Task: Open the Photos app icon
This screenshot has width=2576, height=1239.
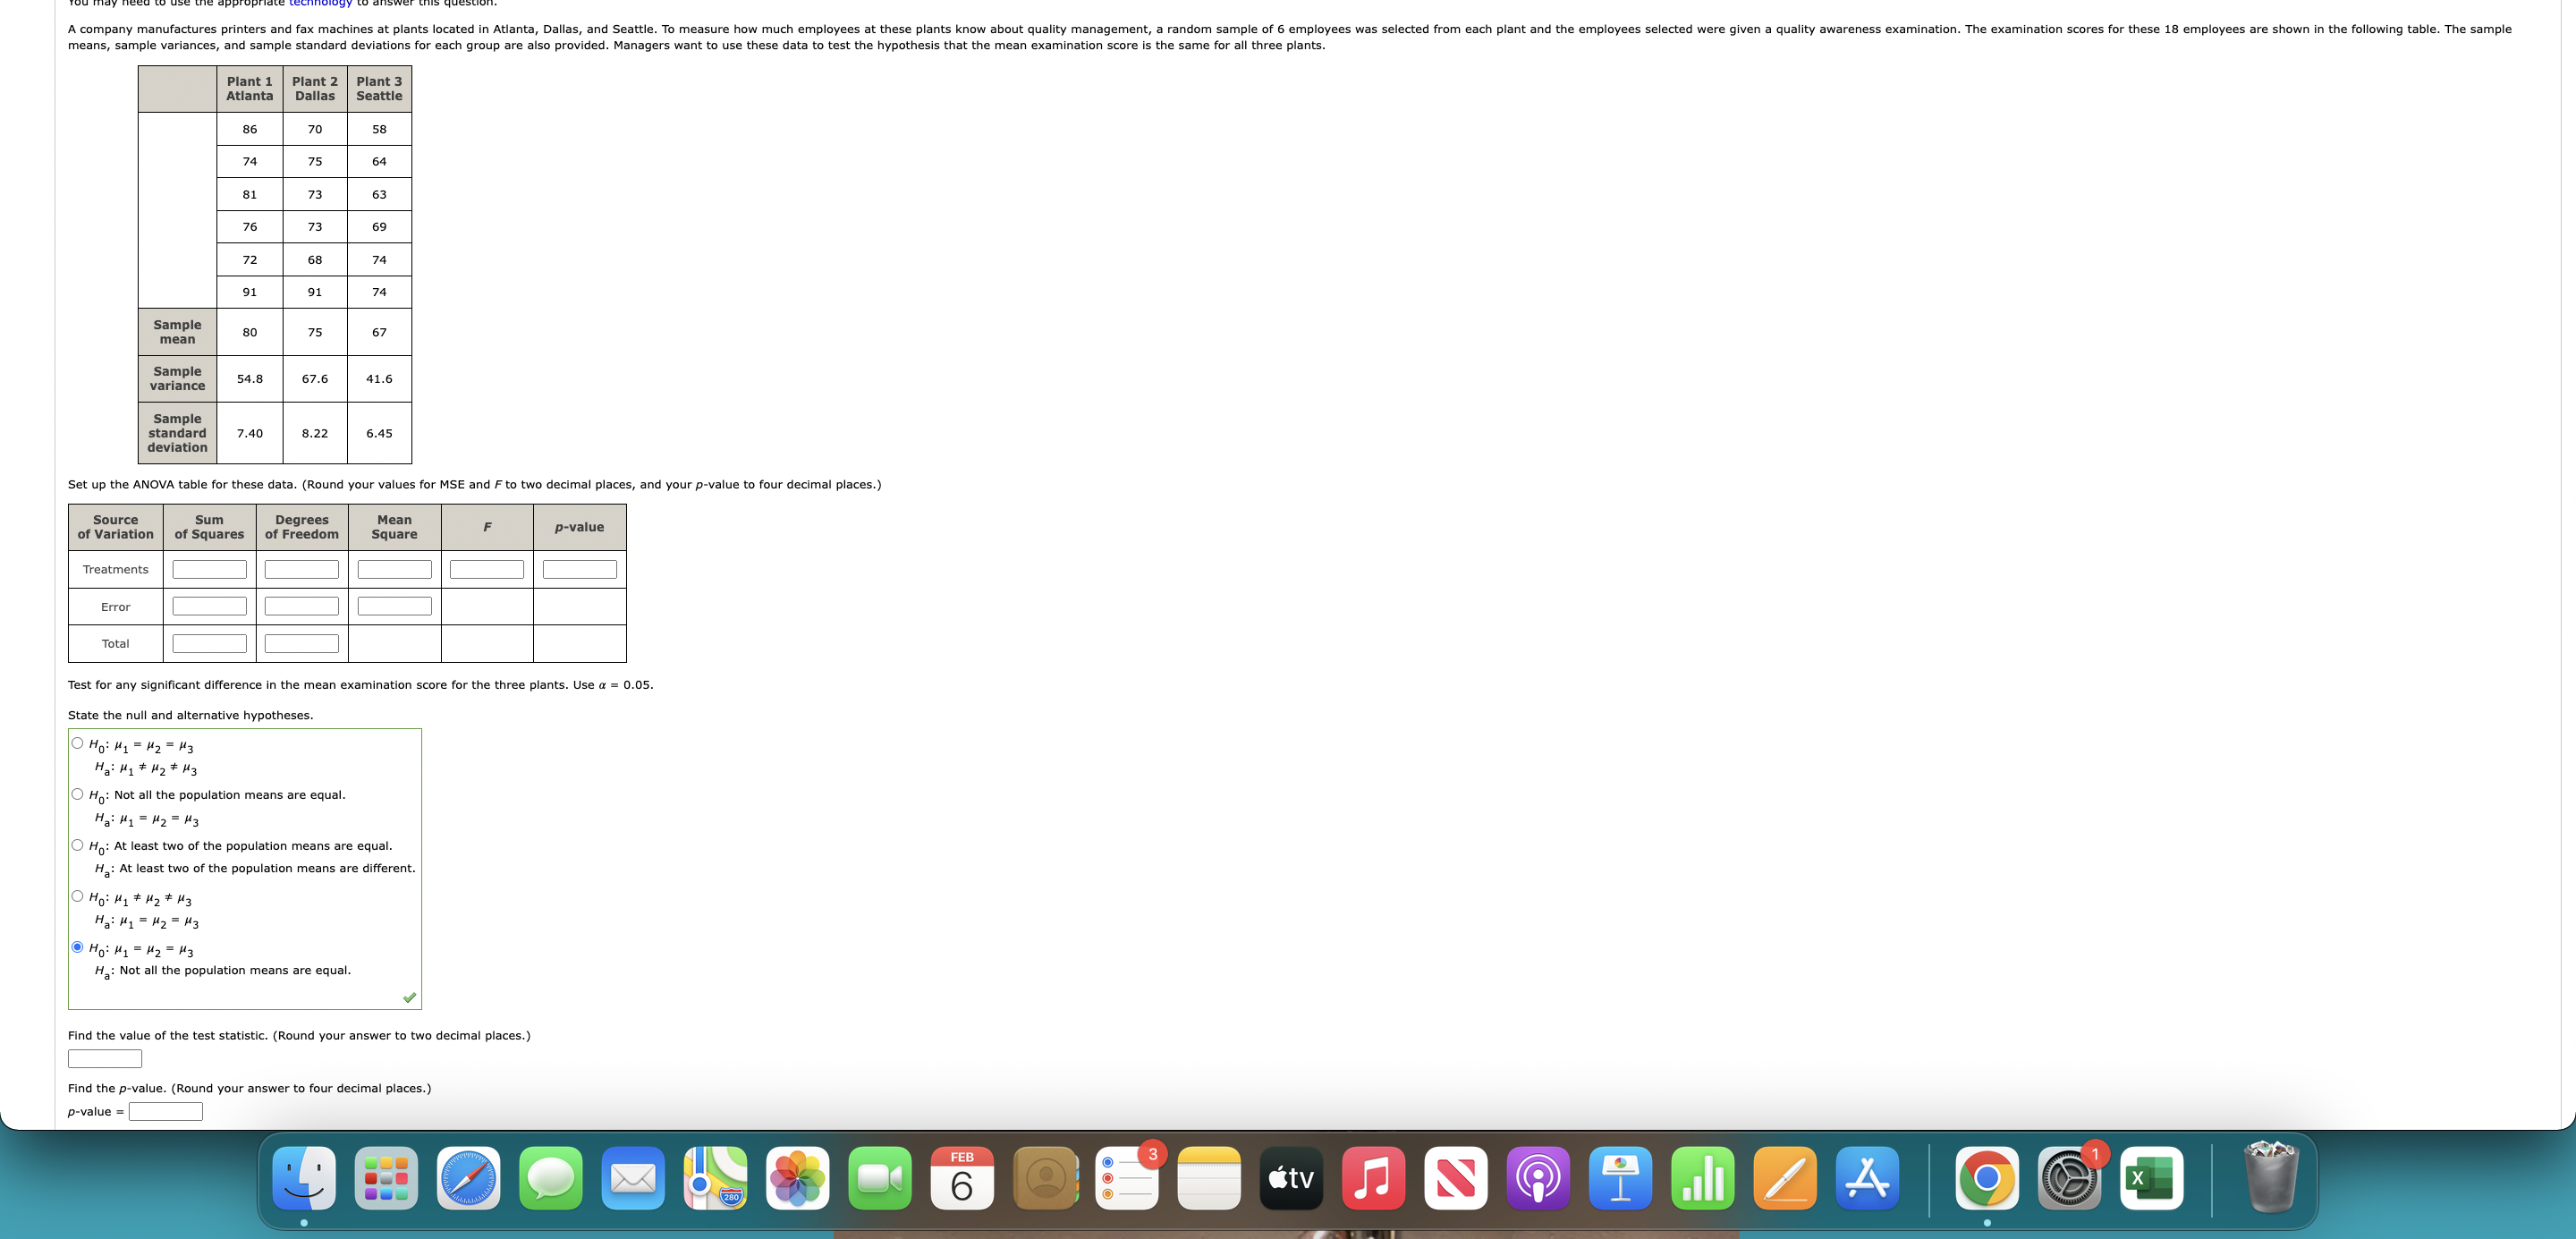Action: click(797, 1178)
